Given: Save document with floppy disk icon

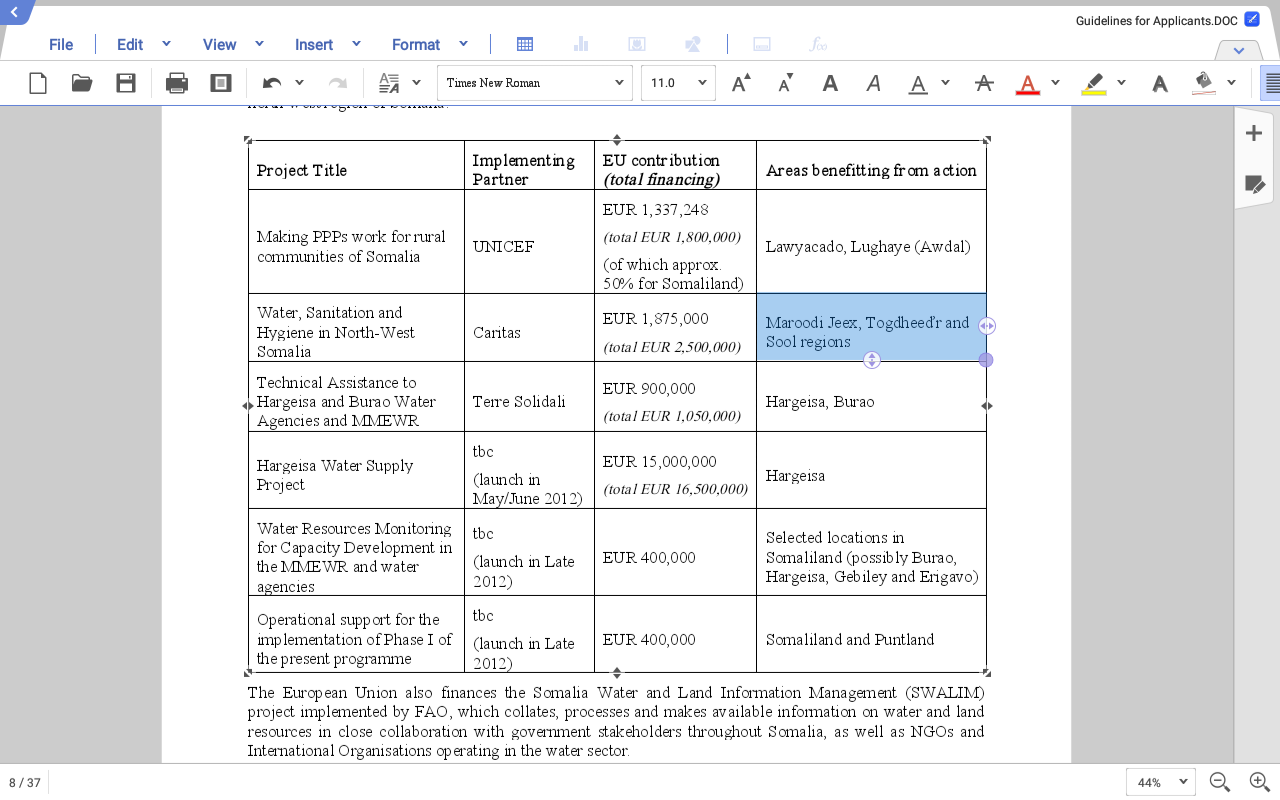Looking at the screenshot, I should [126, 83].
